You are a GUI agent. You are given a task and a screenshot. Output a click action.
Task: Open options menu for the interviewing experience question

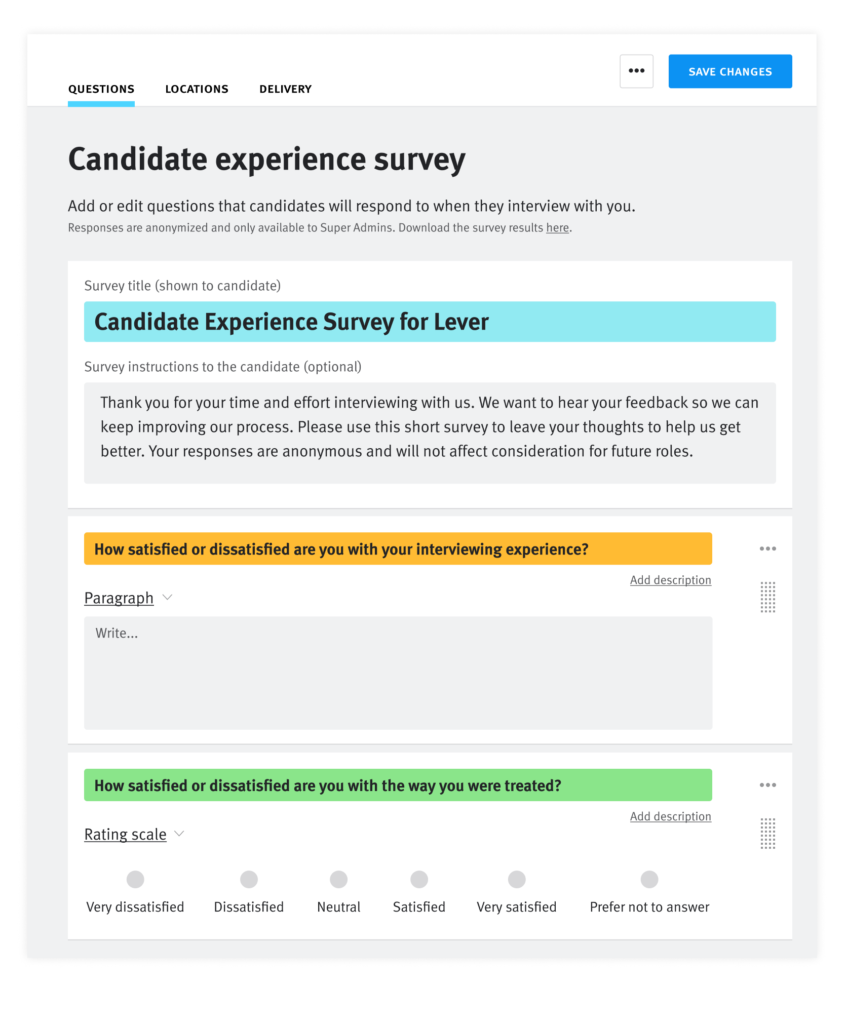[x=768, y=547]
